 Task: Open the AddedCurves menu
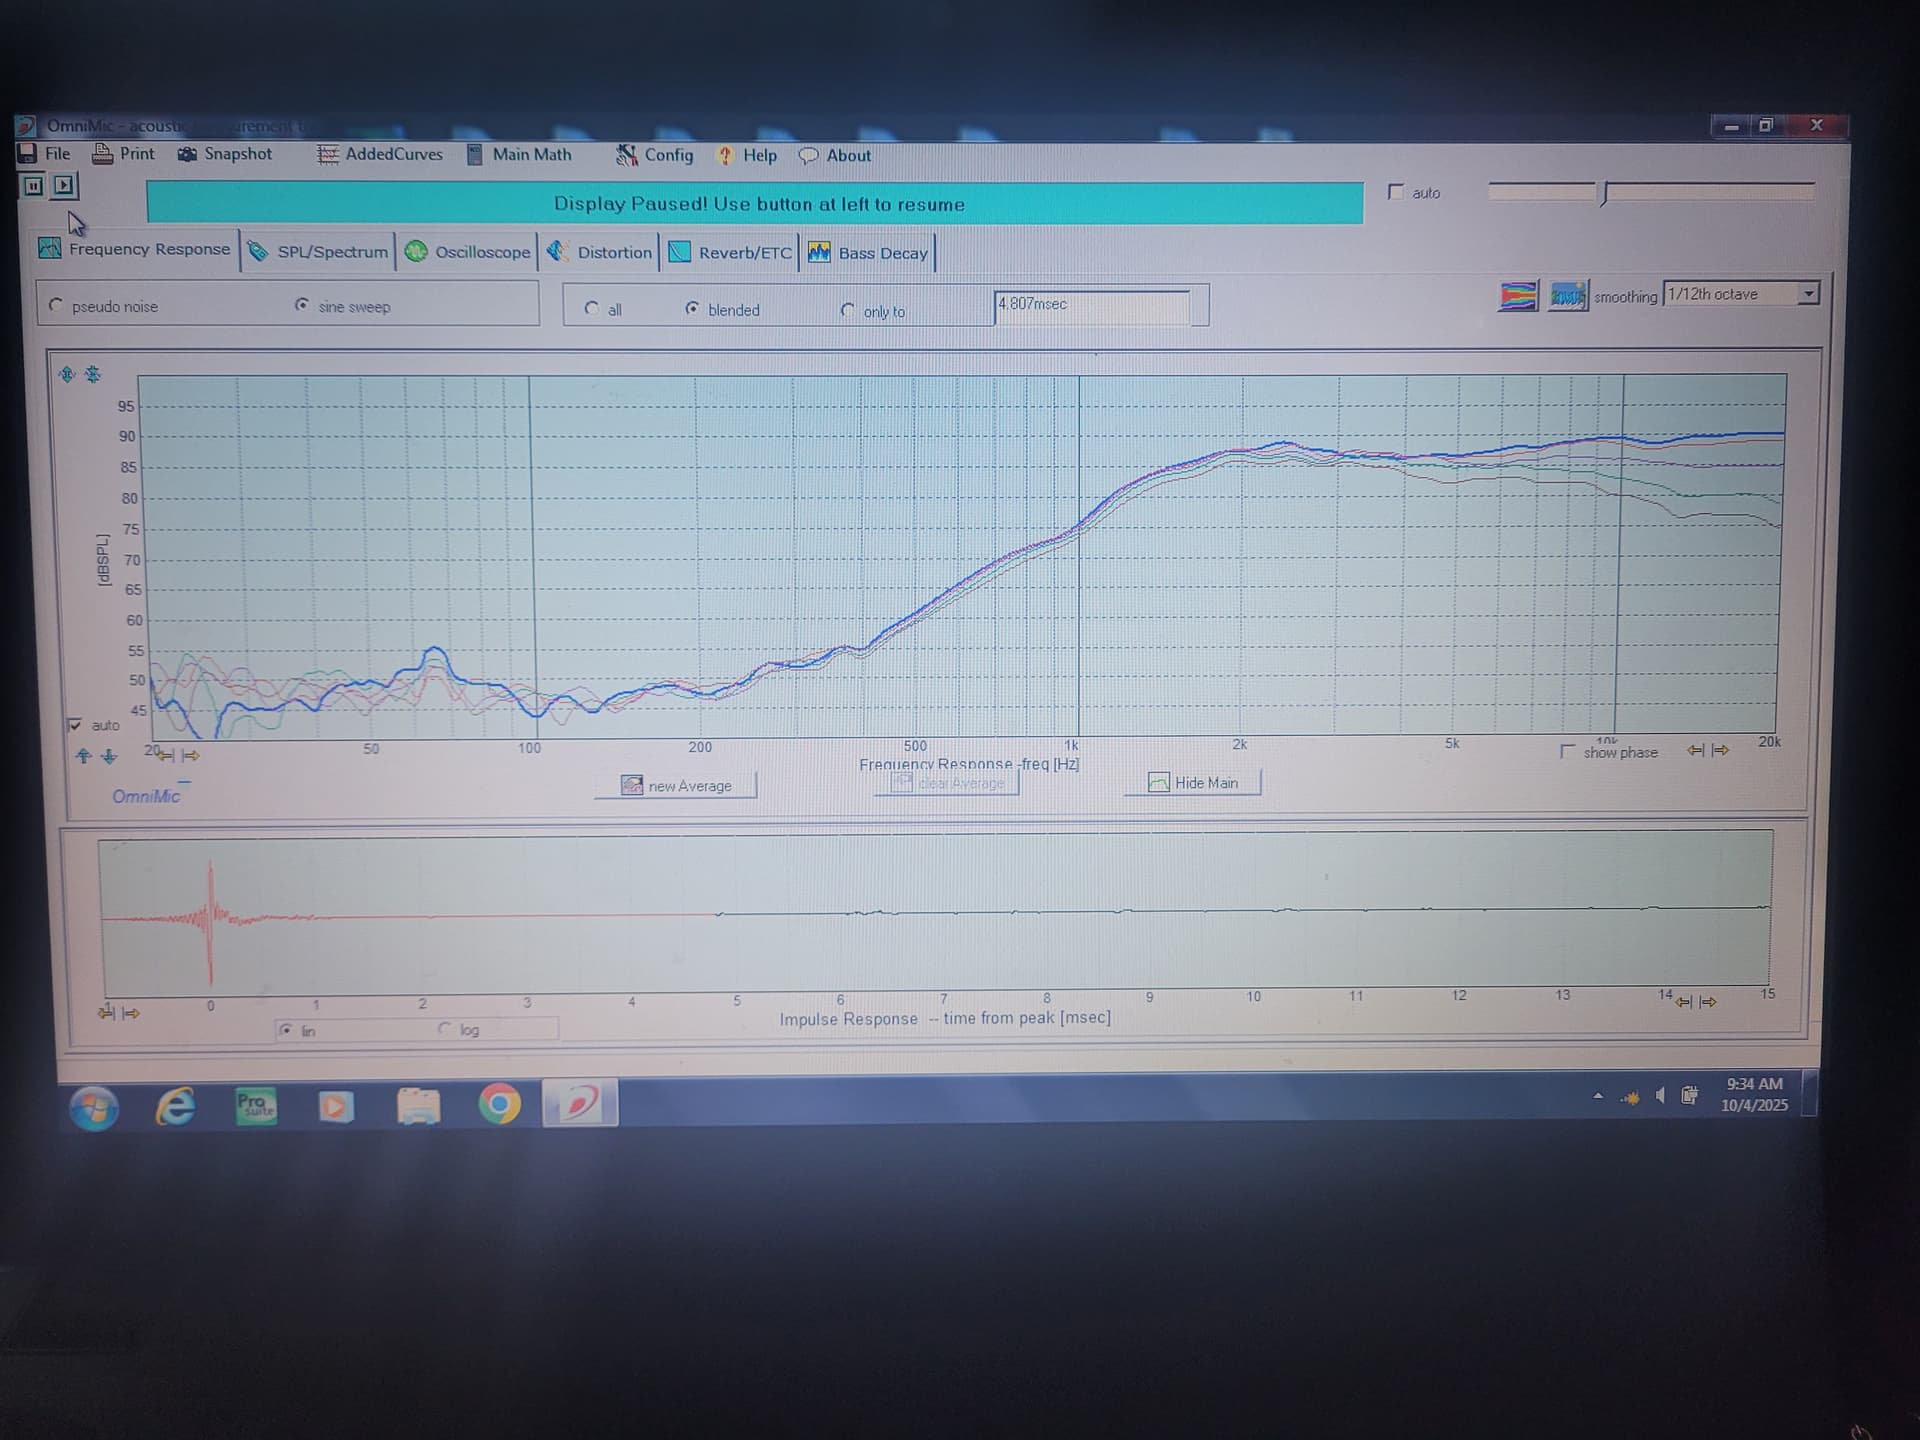tap(380, 154)
